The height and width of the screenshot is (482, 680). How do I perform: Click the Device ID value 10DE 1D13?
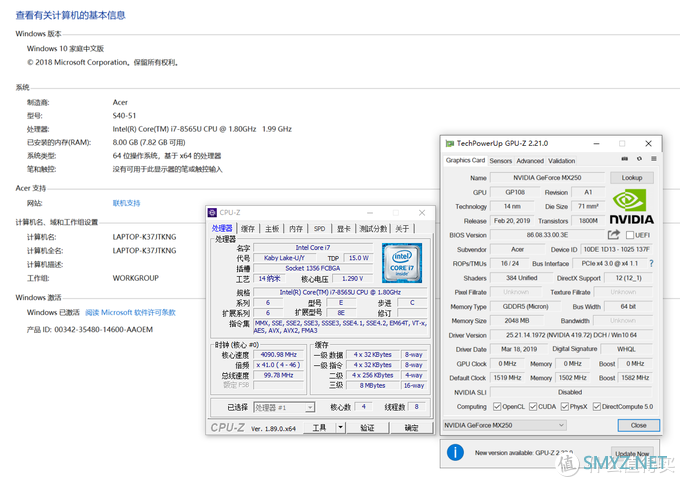pyautogui.click(x=616, y=249)
